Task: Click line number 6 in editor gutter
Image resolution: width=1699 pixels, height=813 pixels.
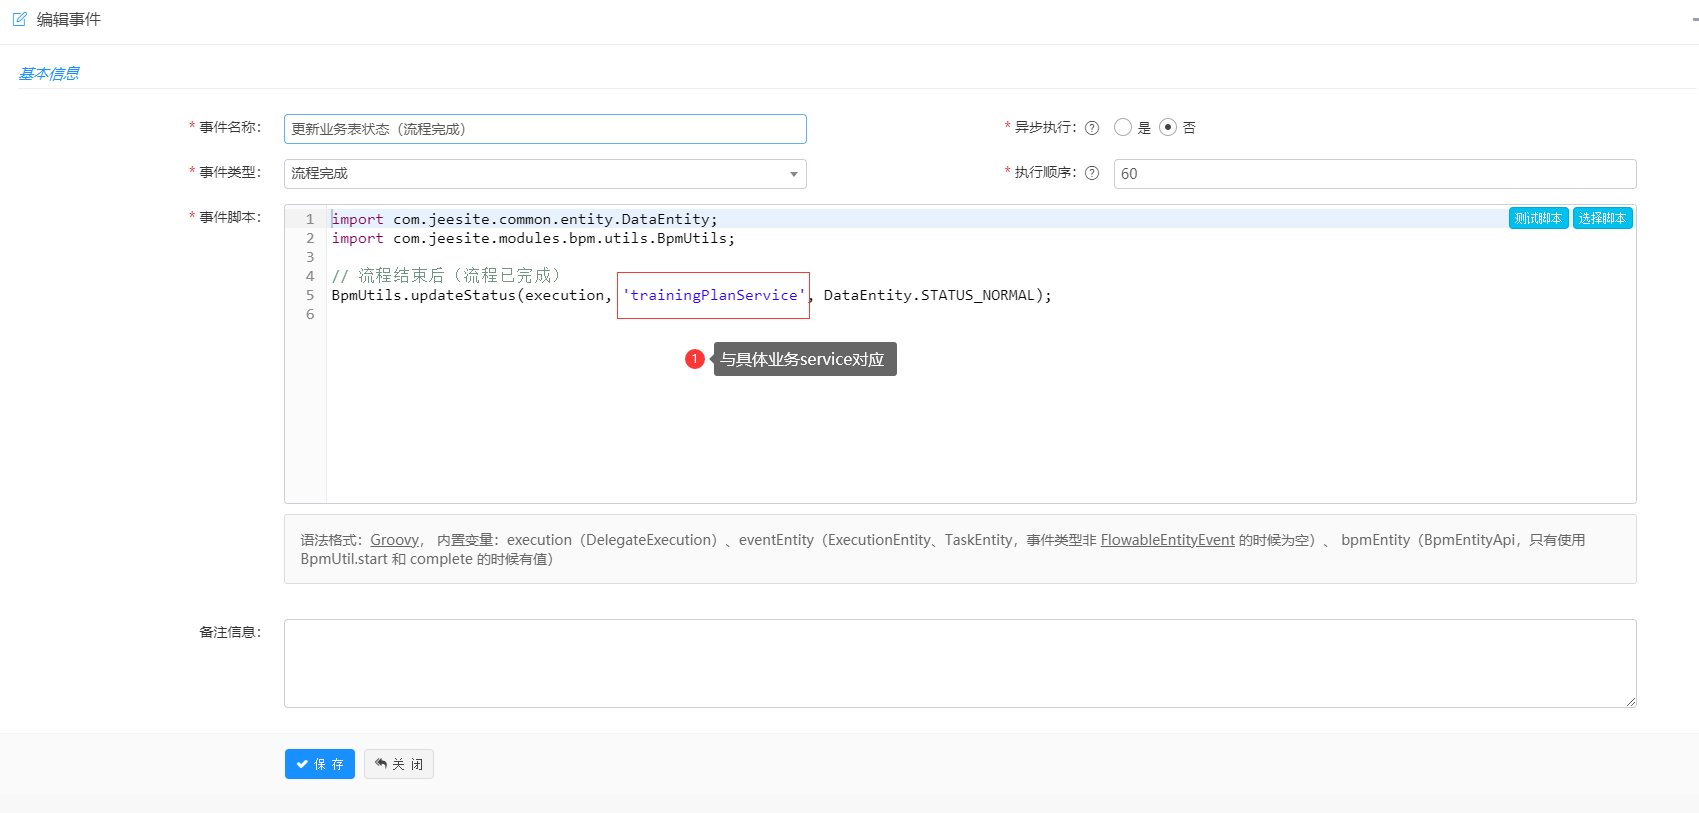Action: point(310,314)
